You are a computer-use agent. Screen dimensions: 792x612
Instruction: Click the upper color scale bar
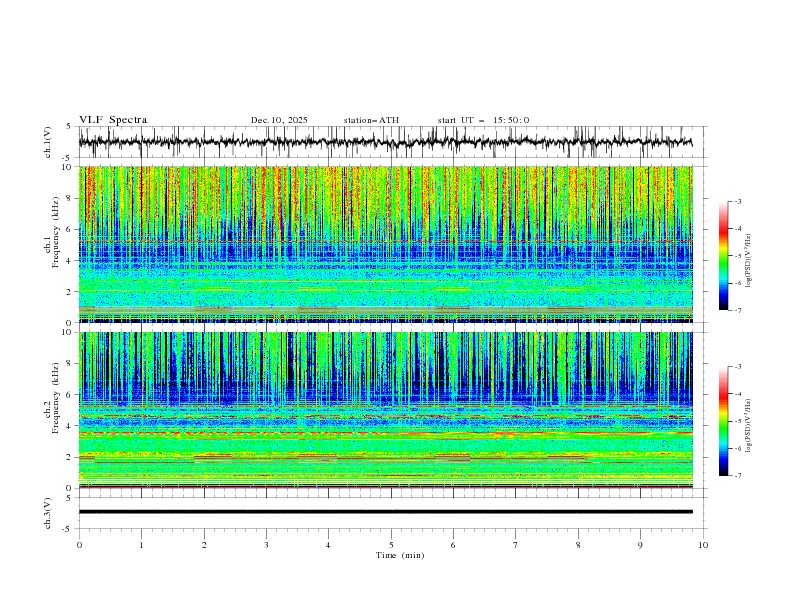(x=723, y=256)
